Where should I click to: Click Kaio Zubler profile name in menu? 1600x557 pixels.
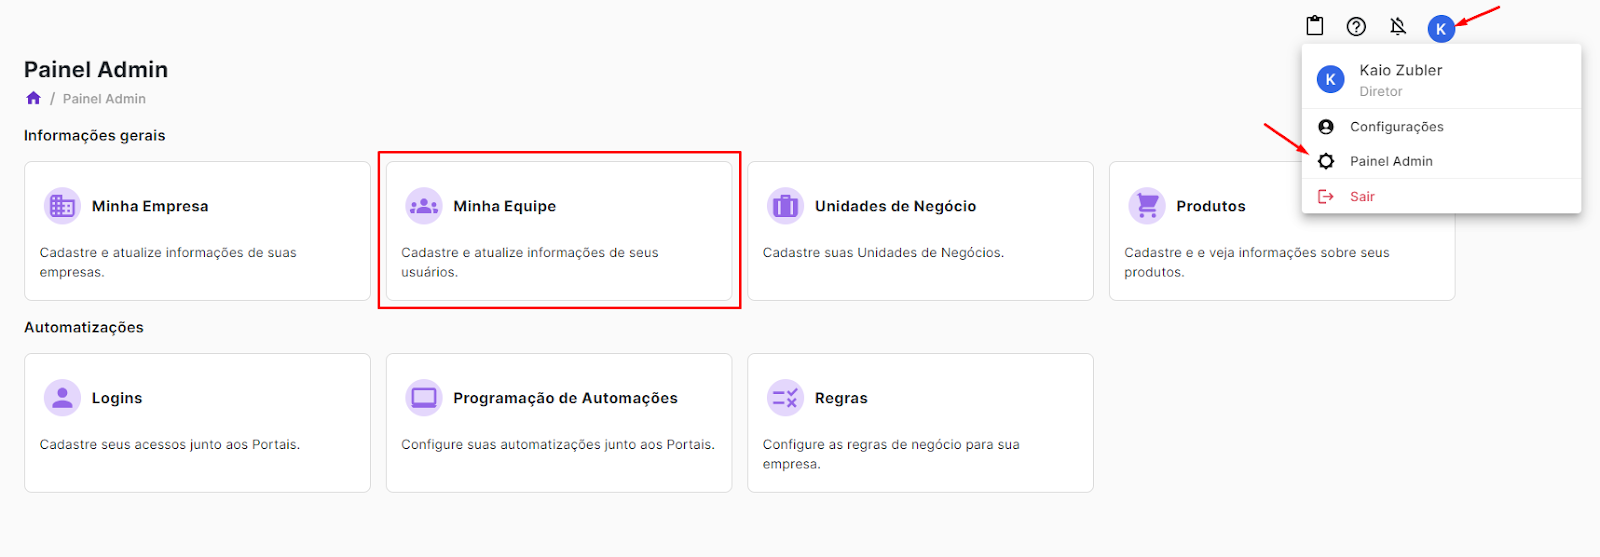click(1400, 70)
